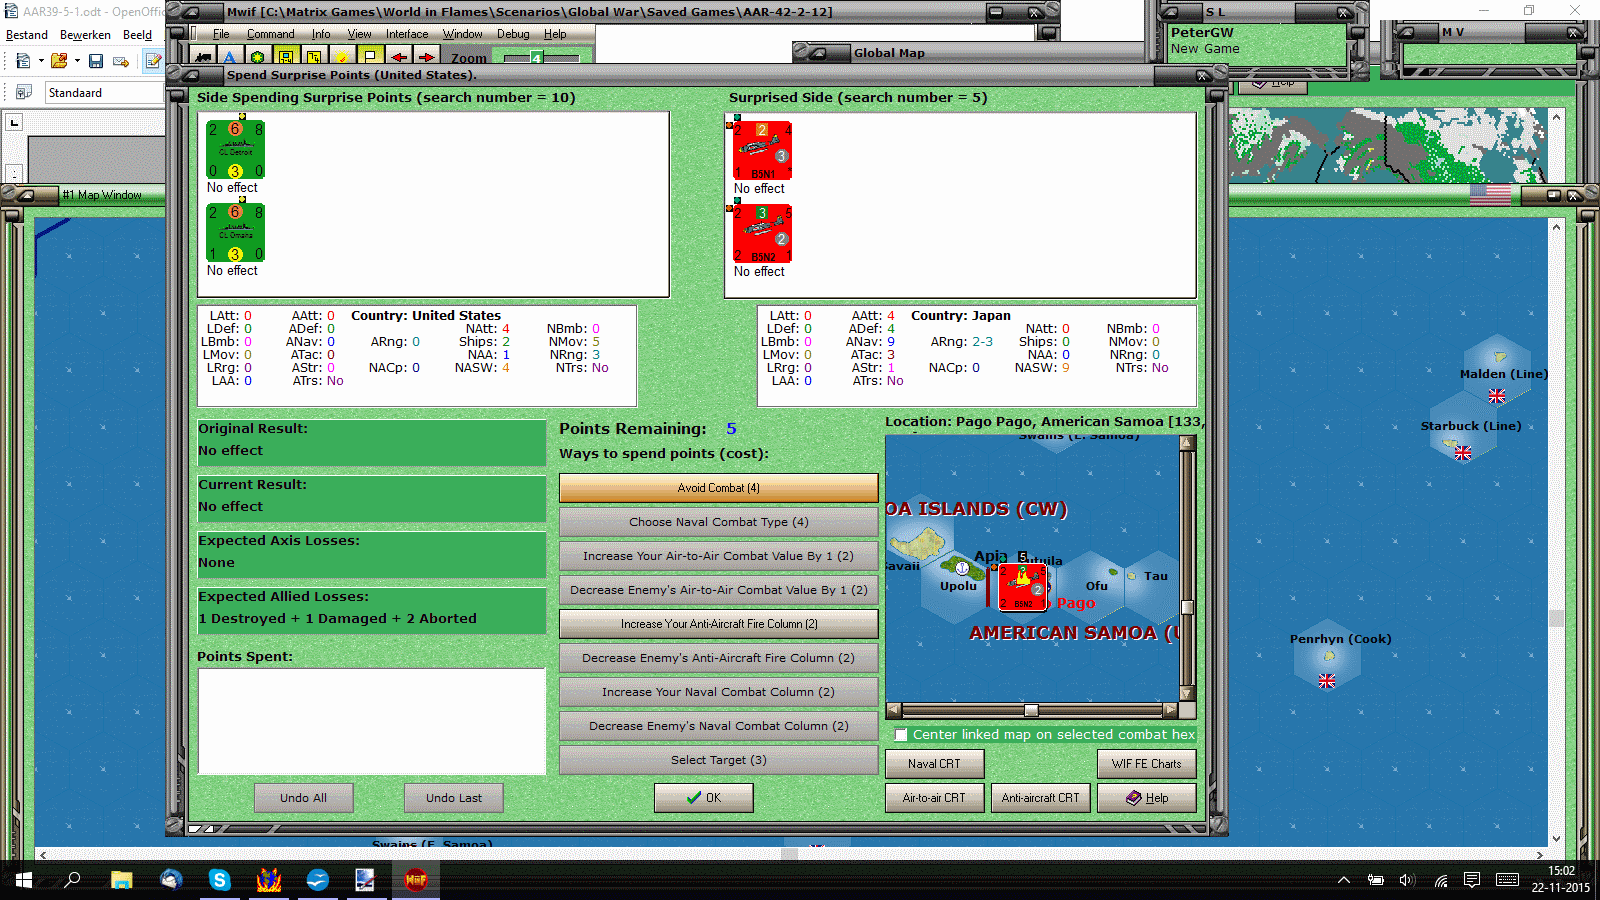1600x900 pixels.
Task: Click the red left arrow toolbar icon
Action: 398,57
